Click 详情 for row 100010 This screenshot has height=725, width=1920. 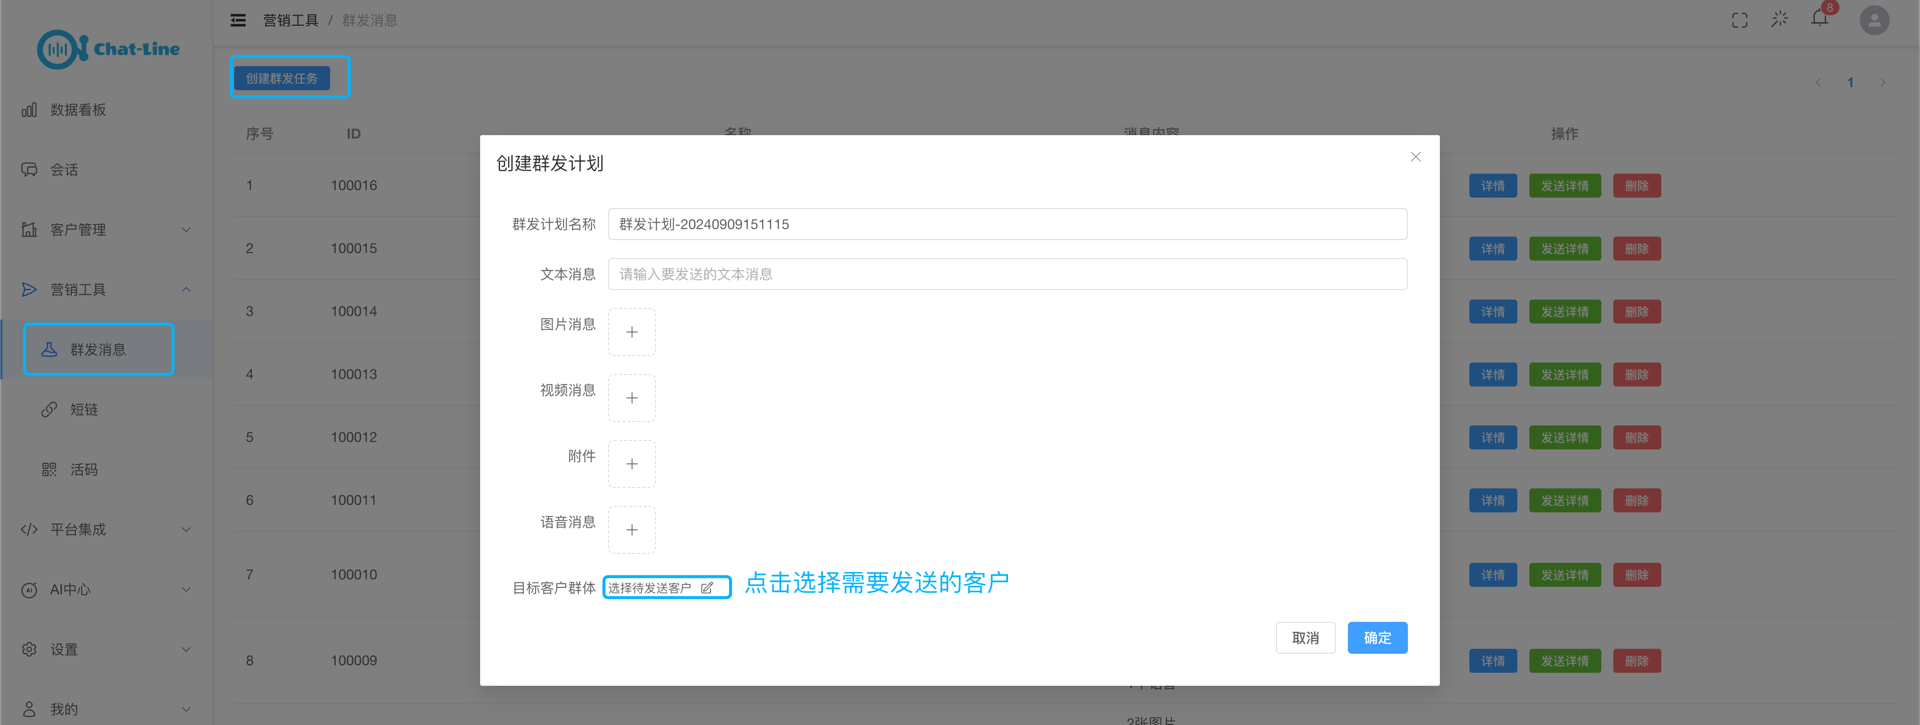point(1493,575)
